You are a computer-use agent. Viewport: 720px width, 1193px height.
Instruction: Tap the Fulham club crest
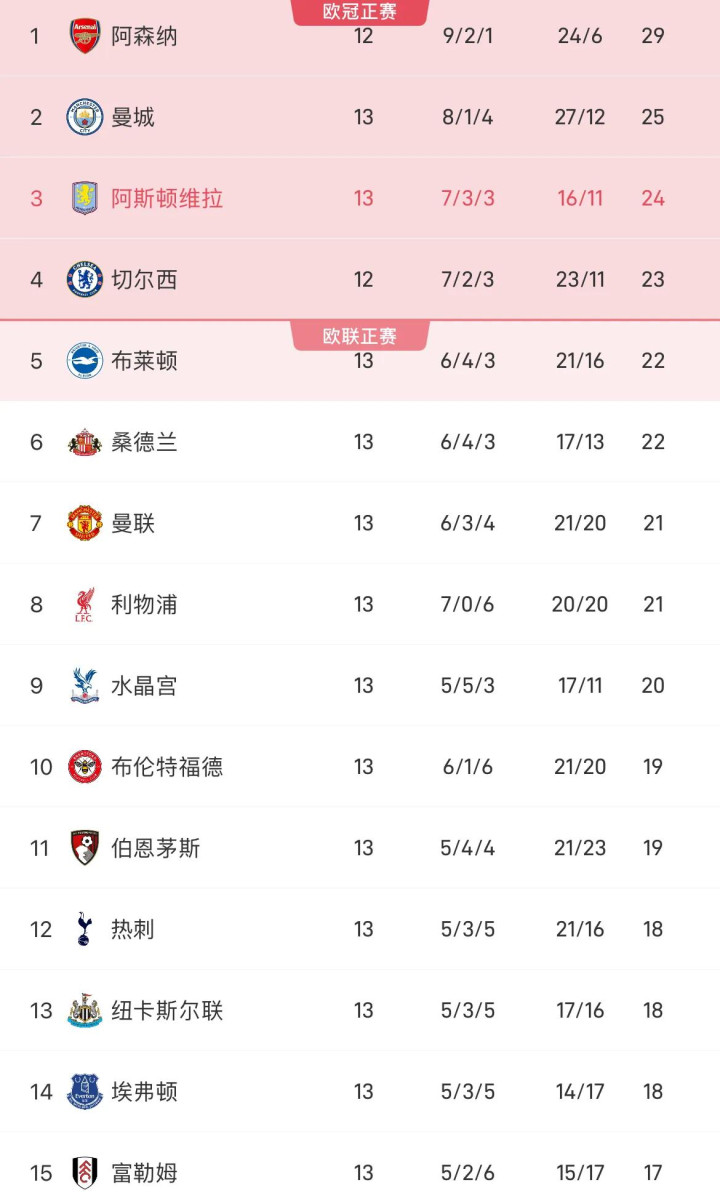point(85,1172)
